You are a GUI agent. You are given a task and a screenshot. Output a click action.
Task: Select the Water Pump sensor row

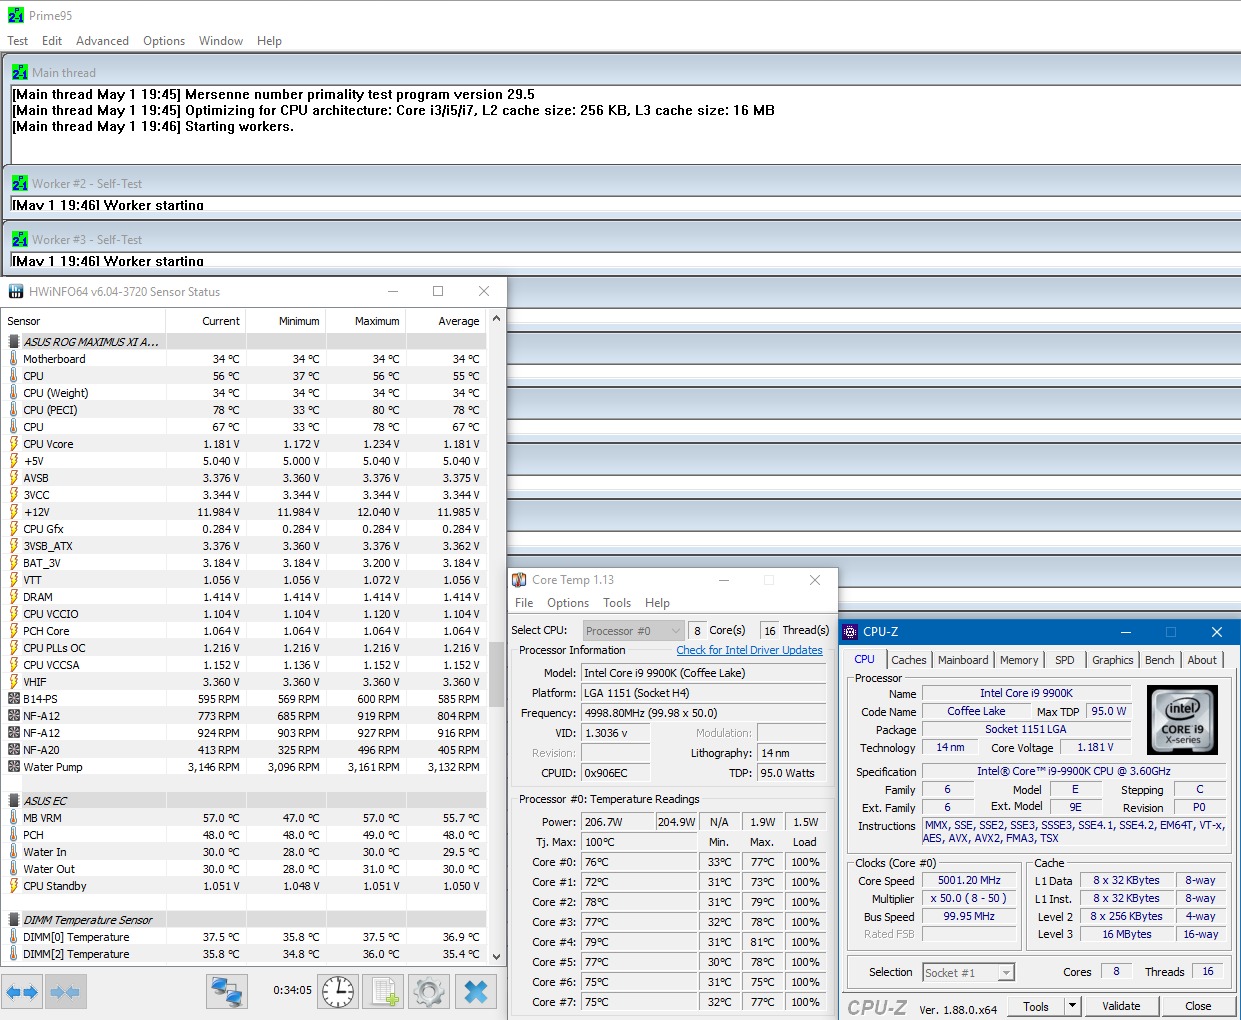coord(53,767)
